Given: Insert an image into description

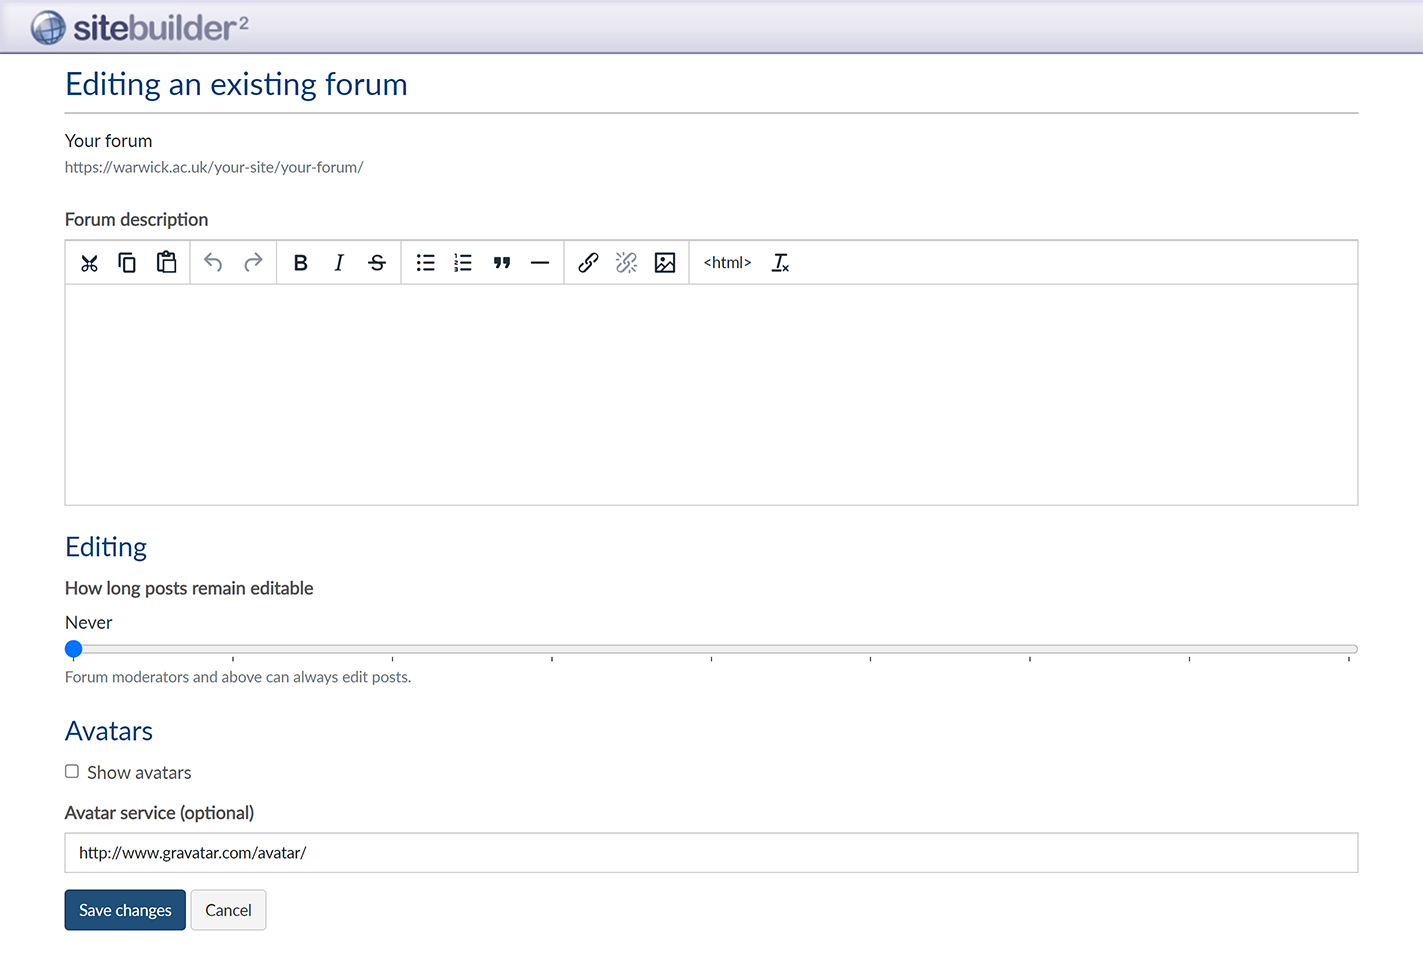Looking at the screenshot, I should [665, 263].
